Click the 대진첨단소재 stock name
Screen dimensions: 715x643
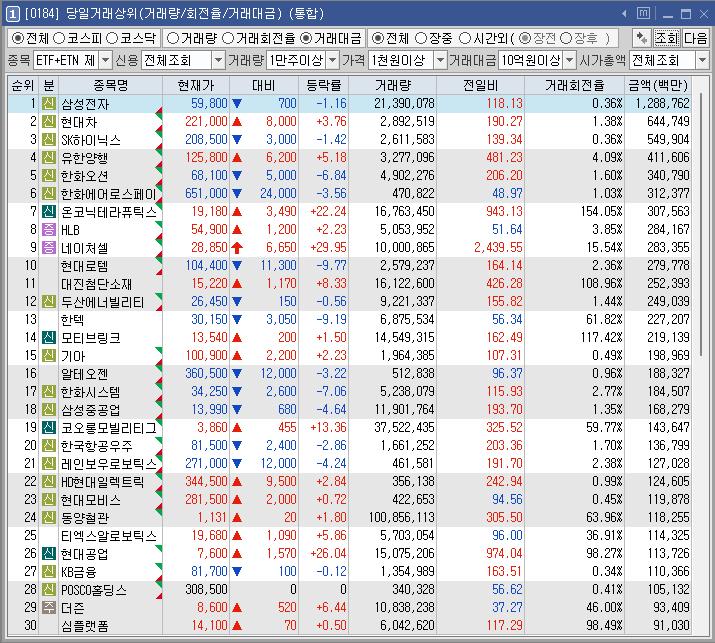point(97,284)
